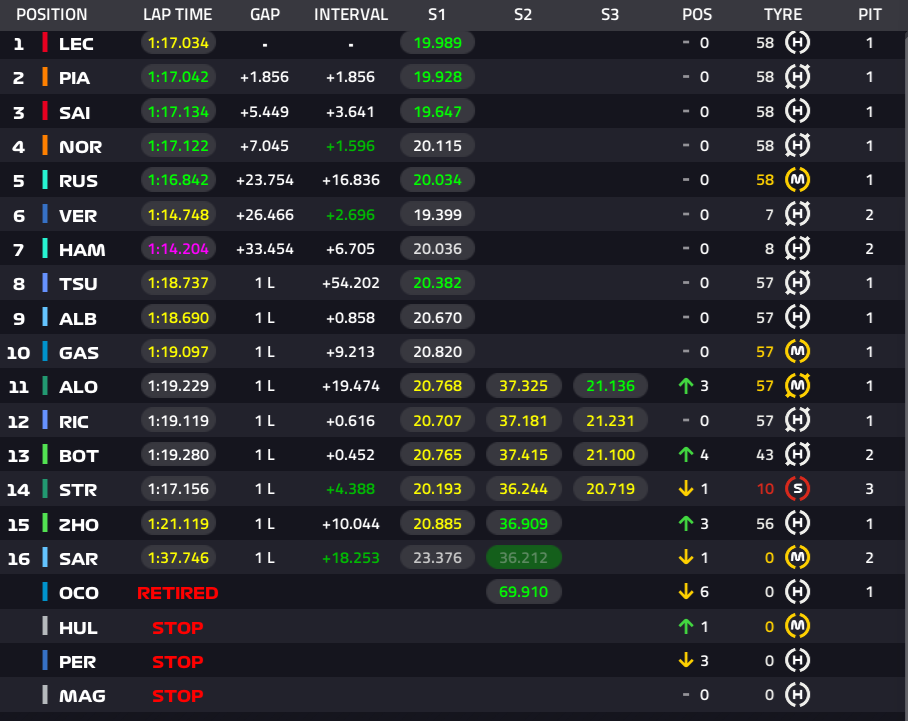The width and height of the screenshot is (908, 721).
Task: Click the red team color bar for LEC
Action: click(45, 43)
